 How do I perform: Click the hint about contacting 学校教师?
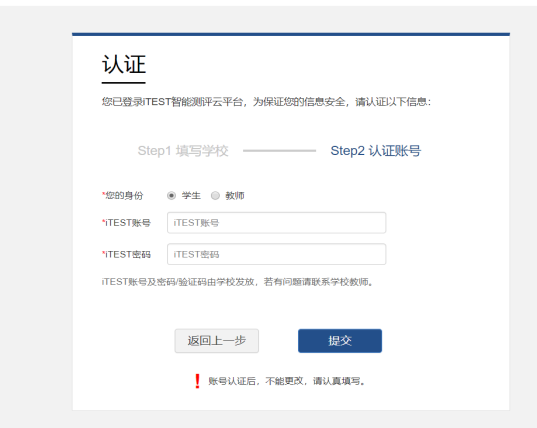coord(237,282)
